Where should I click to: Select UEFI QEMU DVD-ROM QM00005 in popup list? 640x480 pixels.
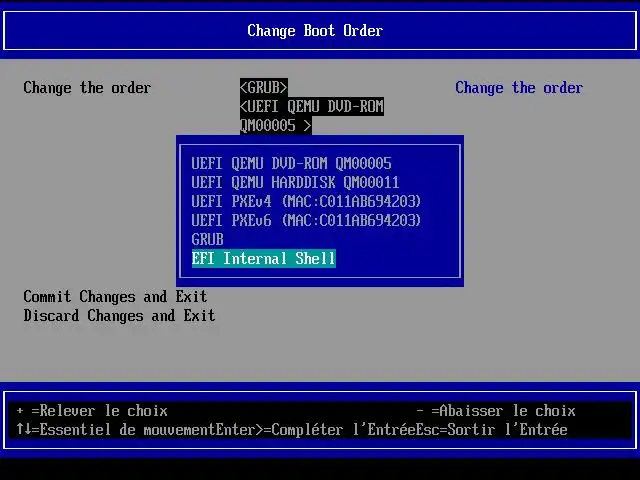tap(291, 164)
